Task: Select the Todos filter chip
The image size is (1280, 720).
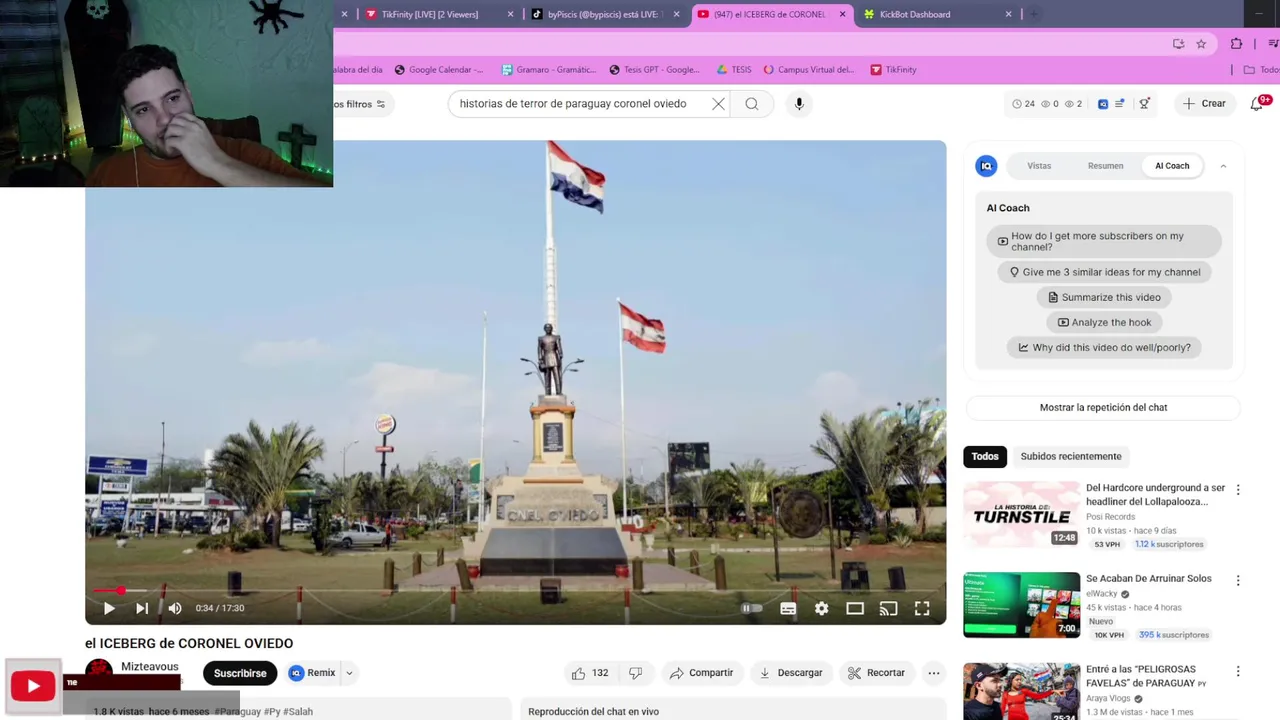Action: (x=985, y=456)
